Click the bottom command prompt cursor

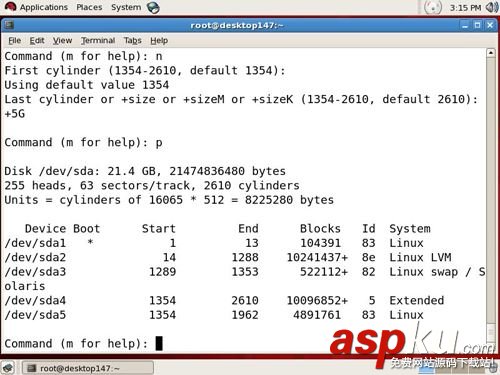159,343
